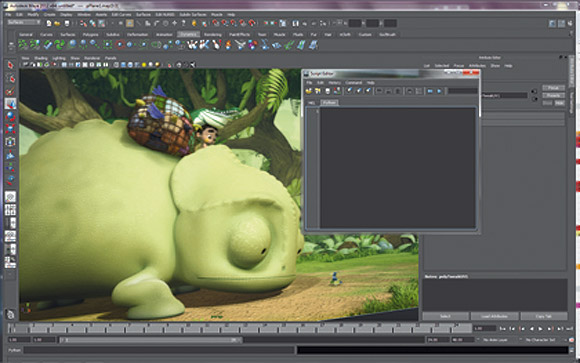Open the Selected menu in Attribute Editor
The width and height of the screenshot is (580, 363).
pyautogui.click(x=441, y=65)
